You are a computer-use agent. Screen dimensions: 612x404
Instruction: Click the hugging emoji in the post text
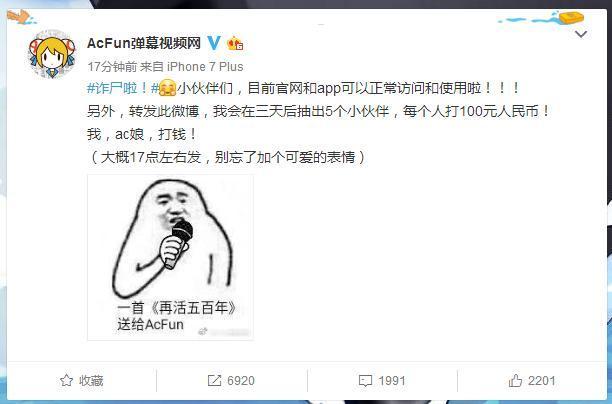click(168, 88)
